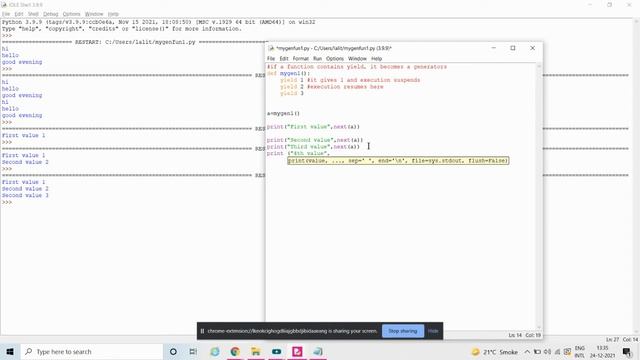This screenshot has height=360, width=640.
Task: Open Debug menu in IDLE Shell window
Action: [x=51, y=14]
